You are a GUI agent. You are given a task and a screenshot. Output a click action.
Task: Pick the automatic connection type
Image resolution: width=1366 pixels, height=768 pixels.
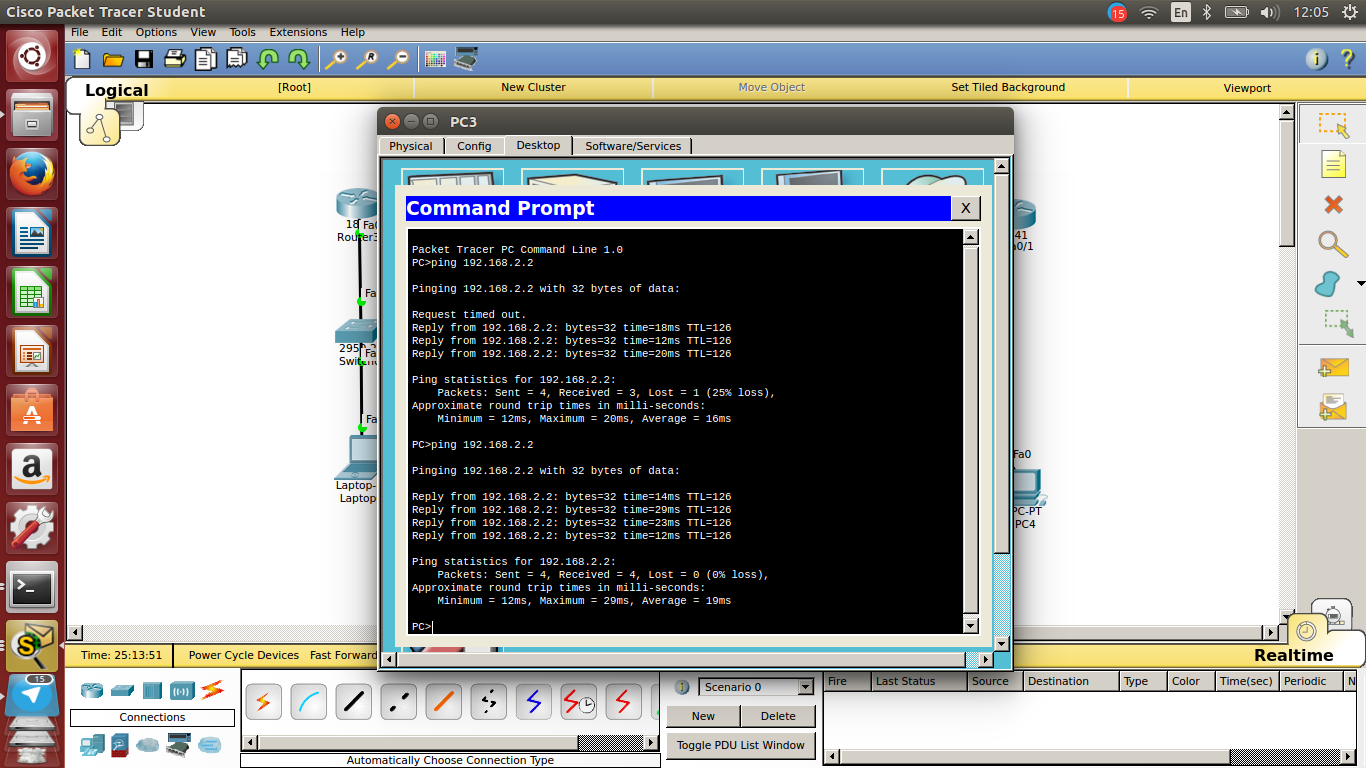click(x=264, y=702)
